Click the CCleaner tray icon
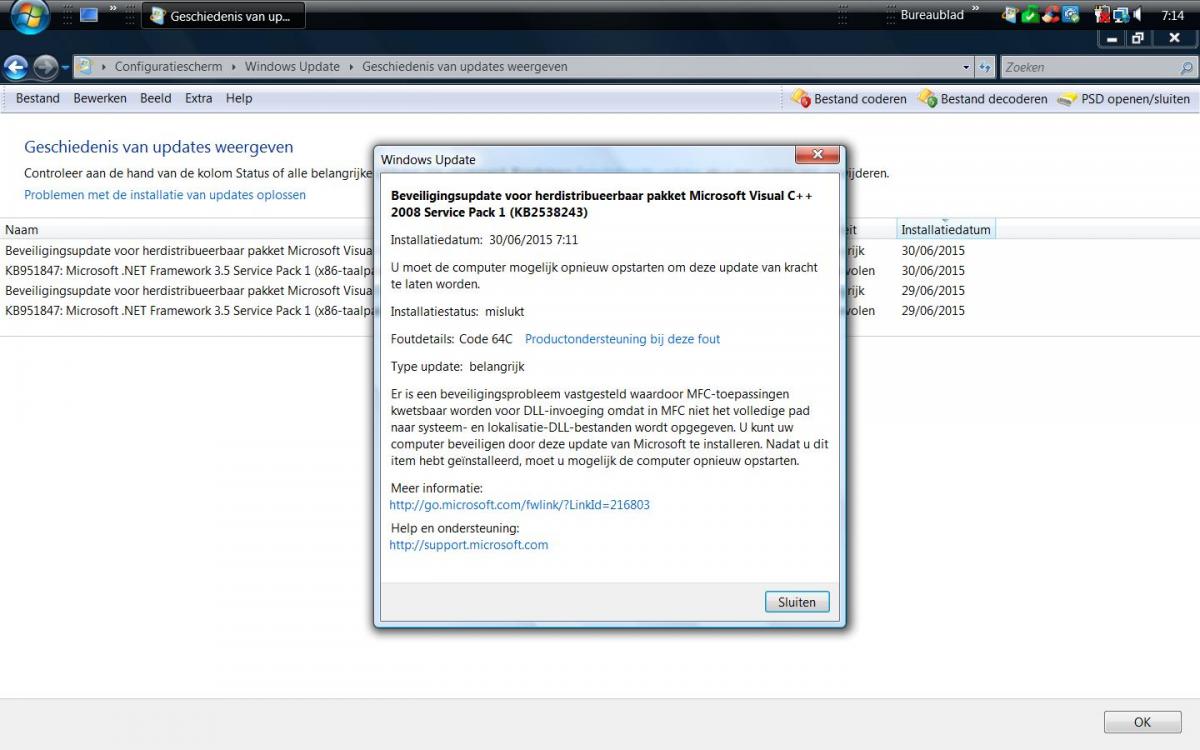This screenshot has height=750, width=1200. click(x=1050, y=15)
